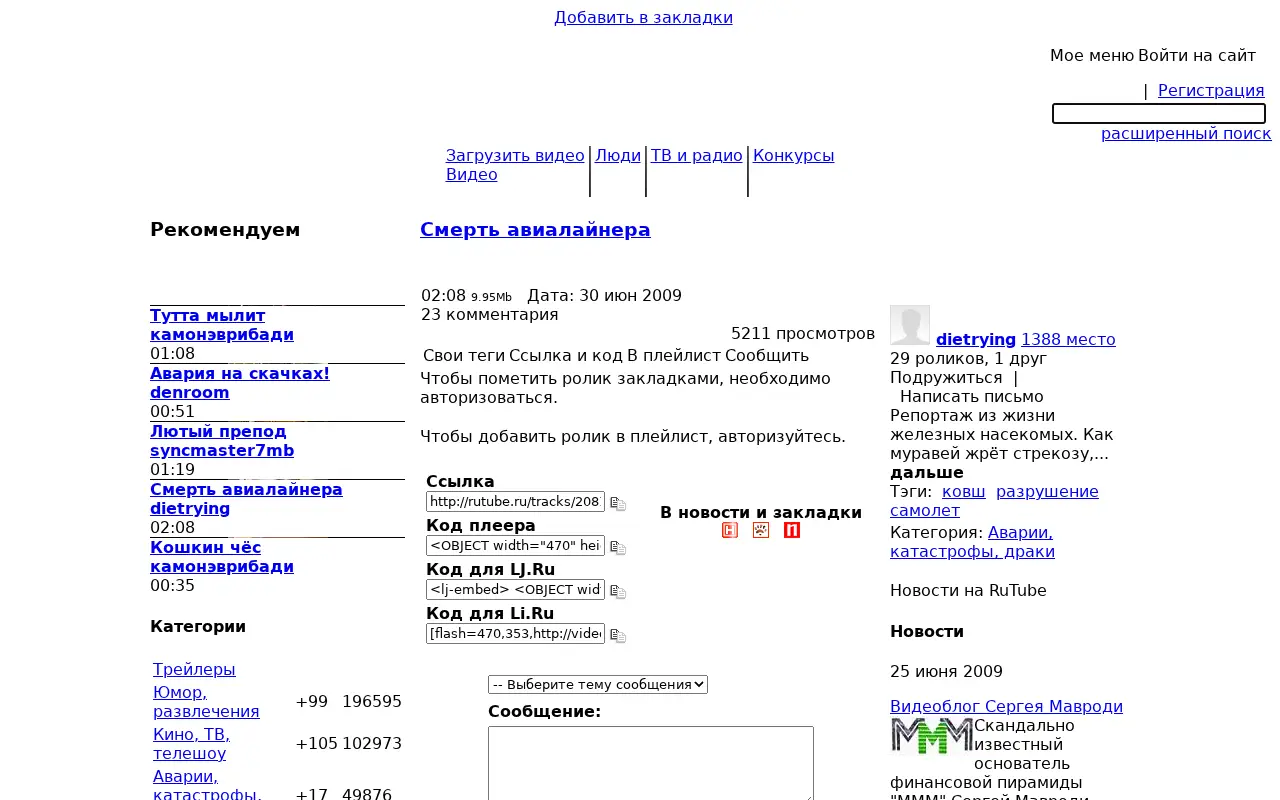Screen dimensions: 1280x800
Task: Open the ТВ и радио section
Action: click(x=697, y=156)
